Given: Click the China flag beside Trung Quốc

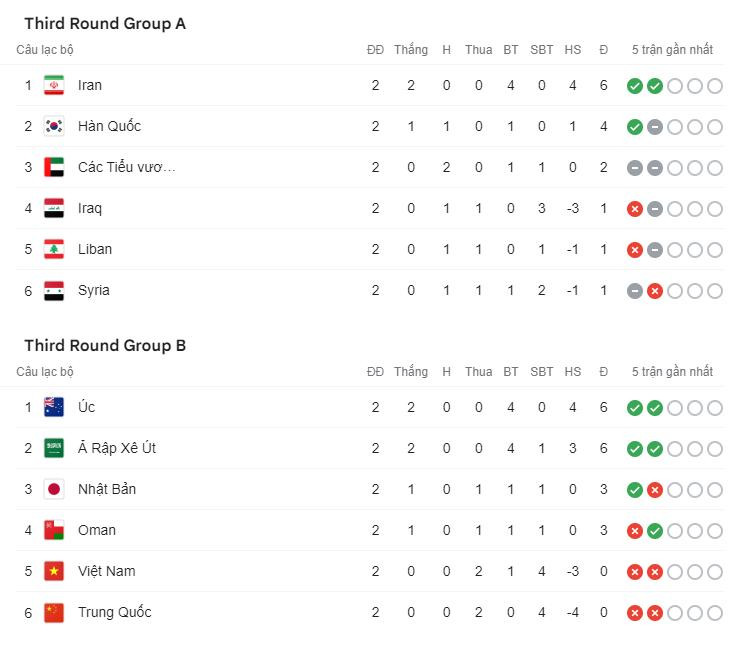Looking at the screenshot, I should point(54,613).
